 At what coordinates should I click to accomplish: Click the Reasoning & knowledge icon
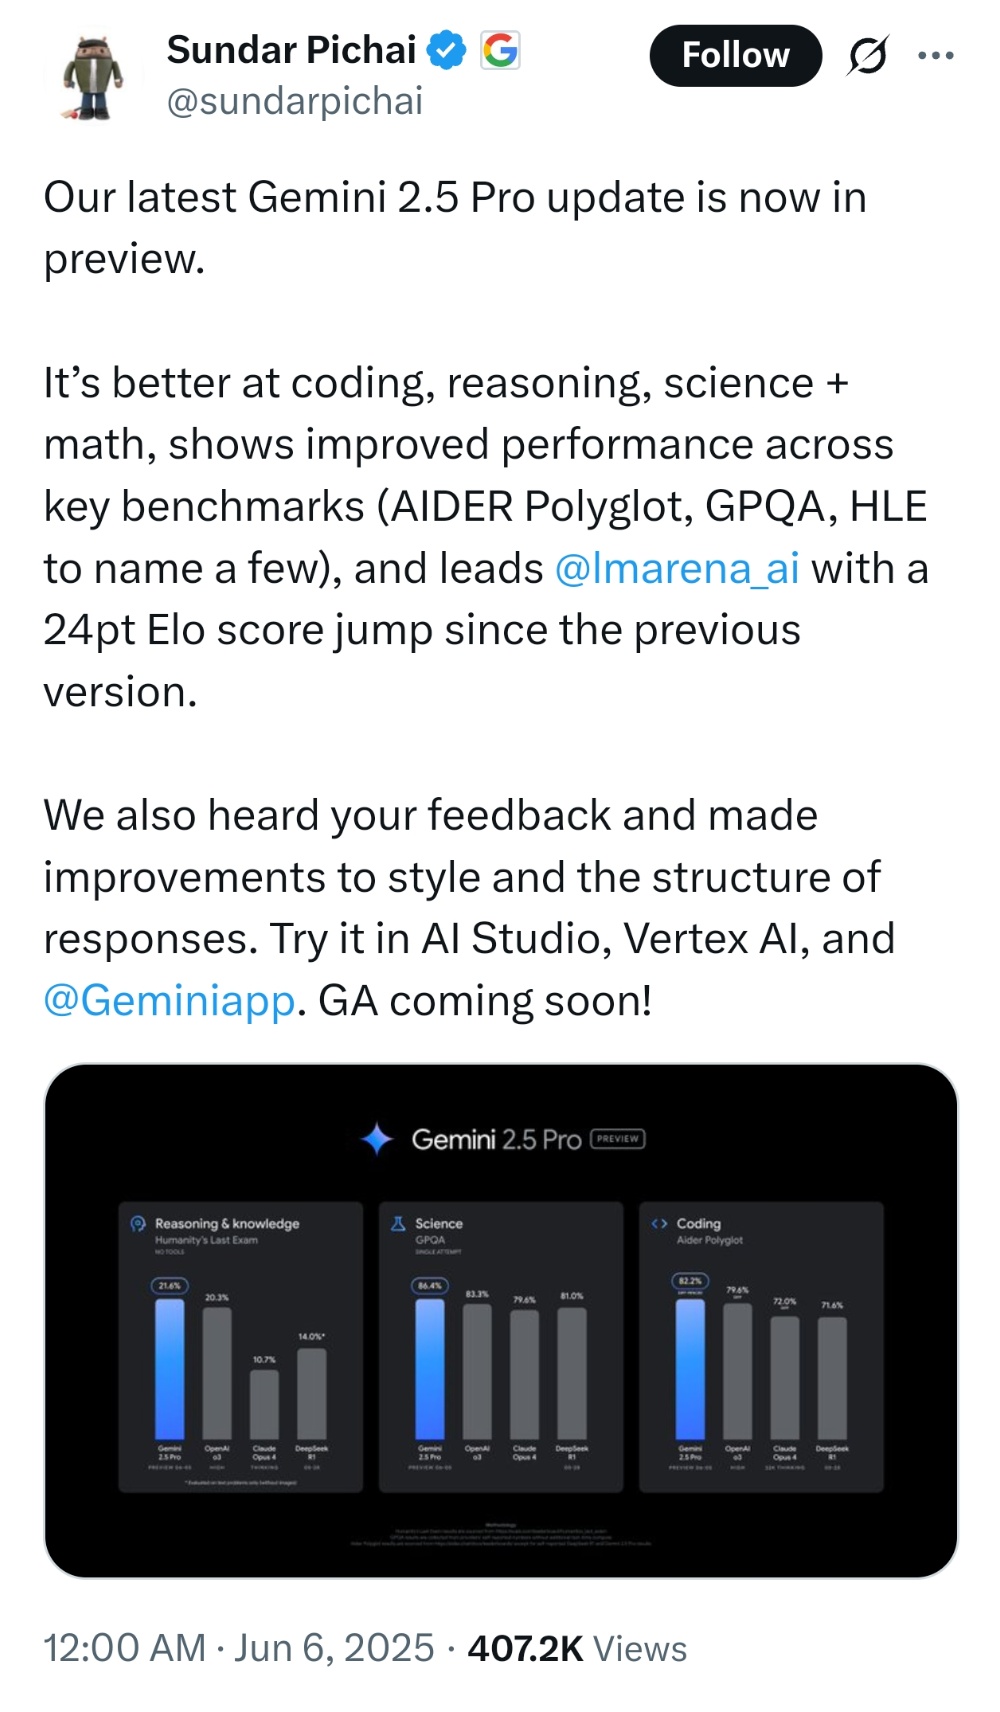pyautogui.click(x=137, y=1222)
